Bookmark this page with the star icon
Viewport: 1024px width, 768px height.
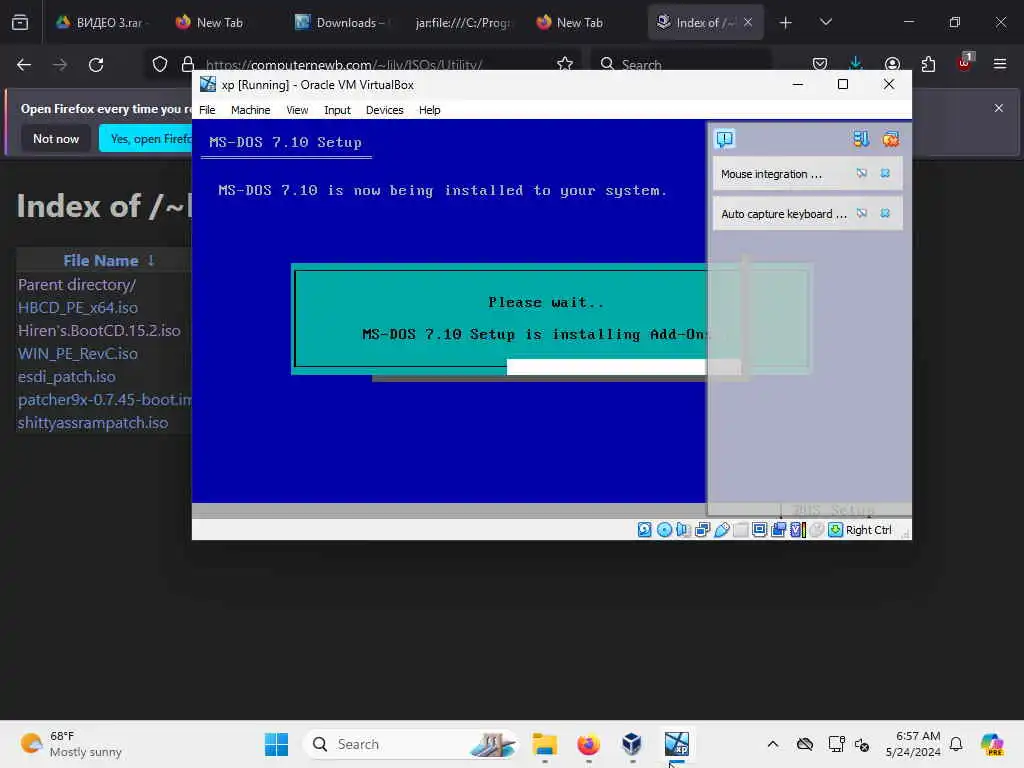[x=565, y=64]
